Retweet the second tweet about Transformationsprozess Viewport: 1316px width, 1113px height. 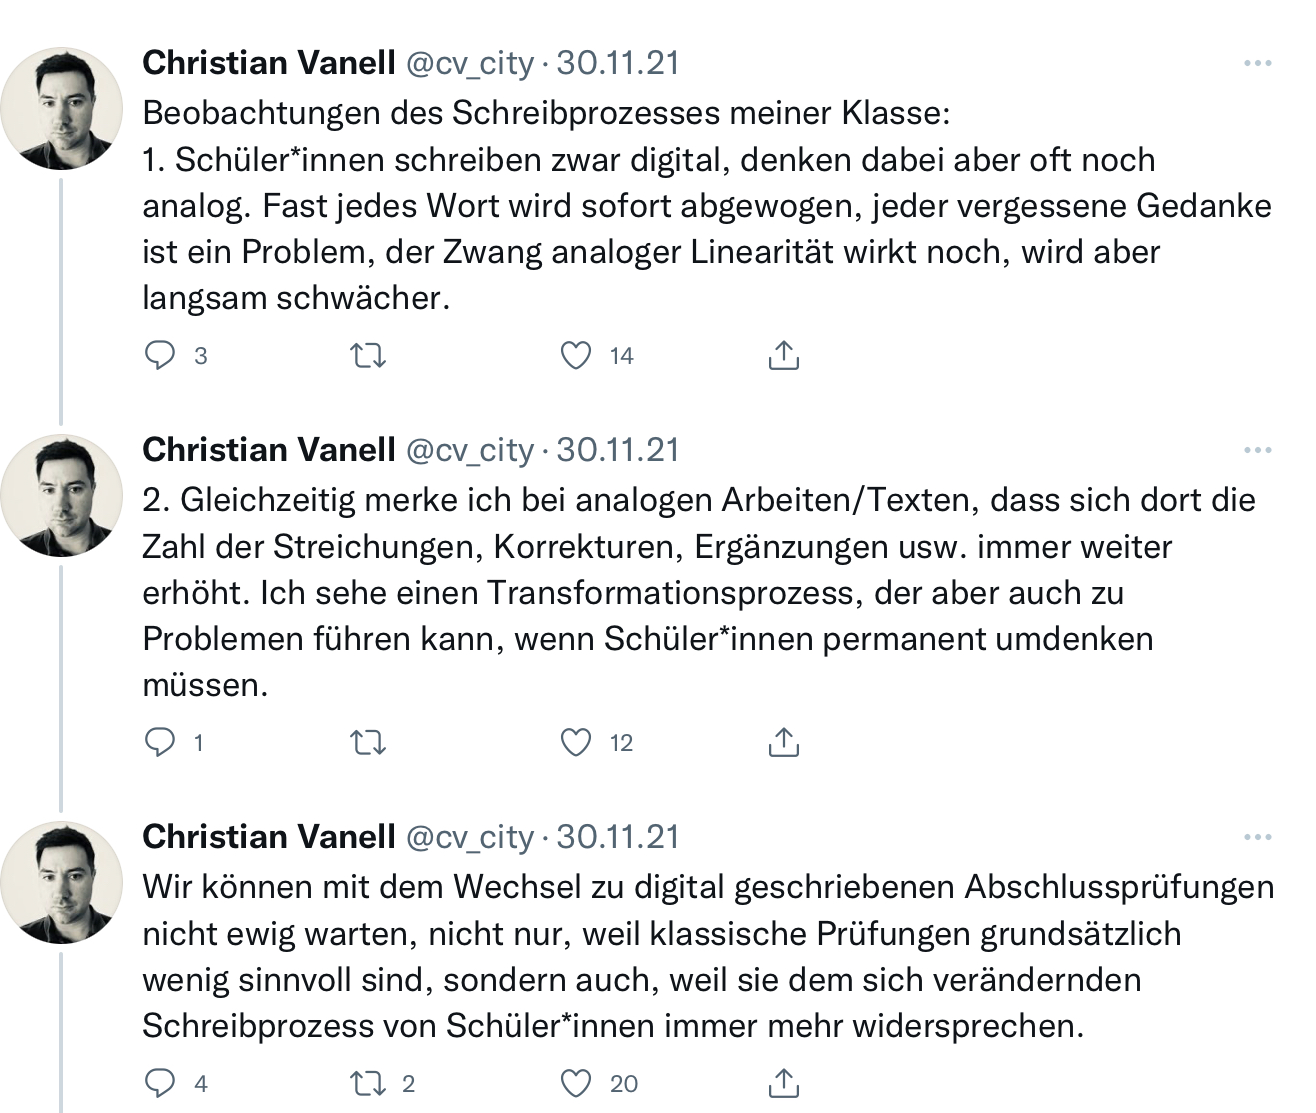(x=369, y=743)
